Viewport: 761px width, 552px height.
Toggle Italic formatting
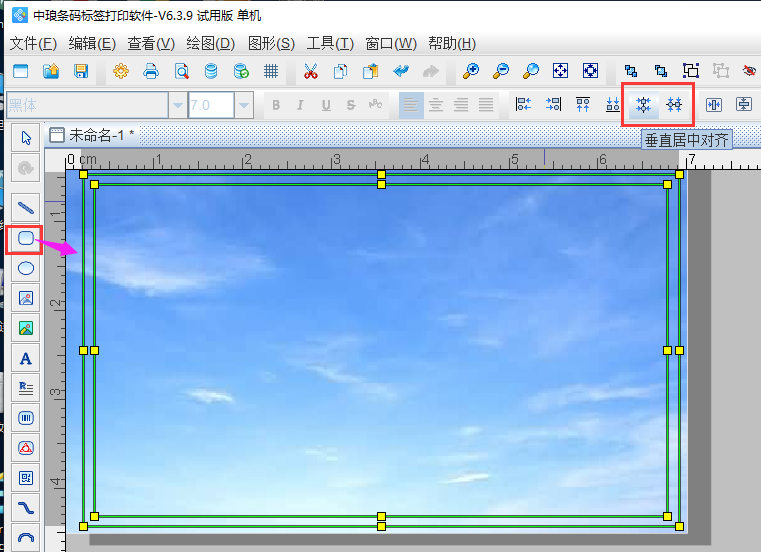pos(300,105)
